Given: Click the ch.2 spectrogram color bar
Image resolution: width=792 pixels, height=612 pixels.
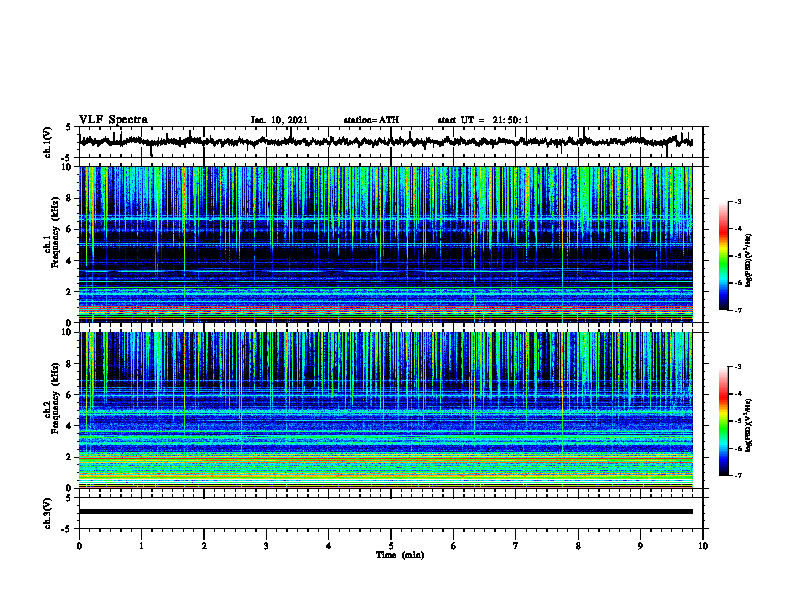Looking at the screenshot, I should pyautogui.click(x=724, y=421).
